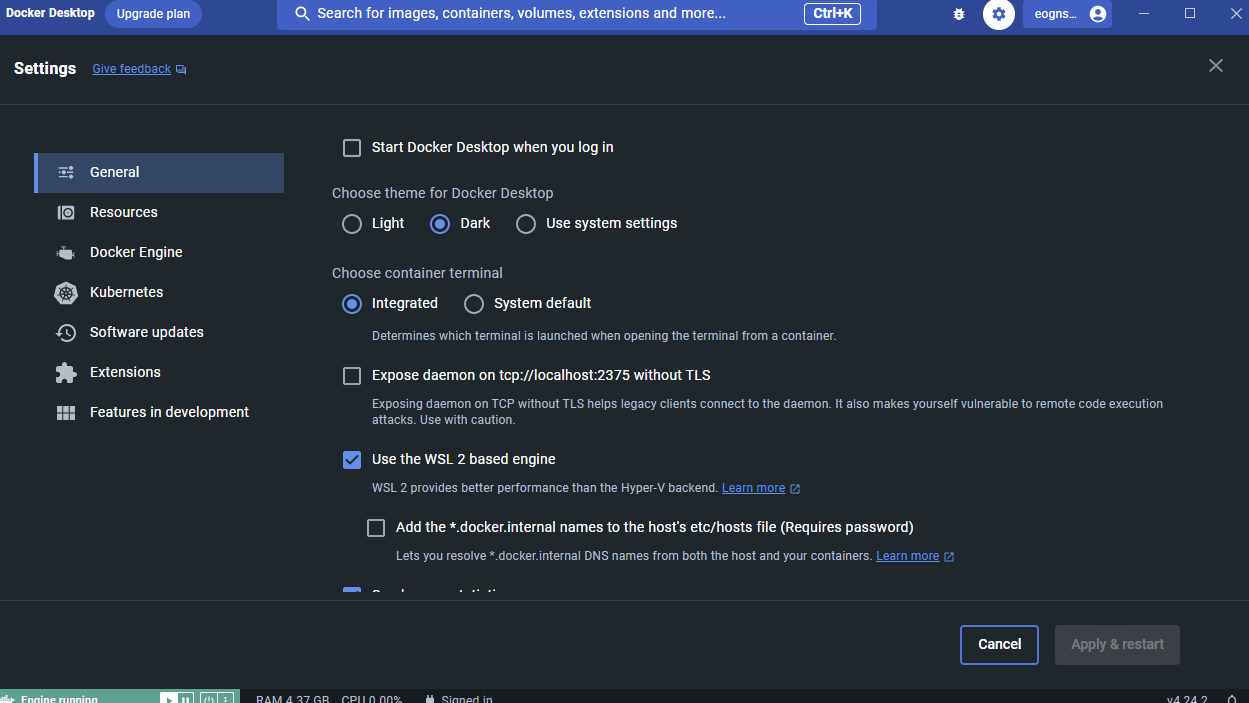Enable Expose daemon on tcp://localhost:2375 without TLS
This screenshot has height=703, width=1249.
coord(352,376)
